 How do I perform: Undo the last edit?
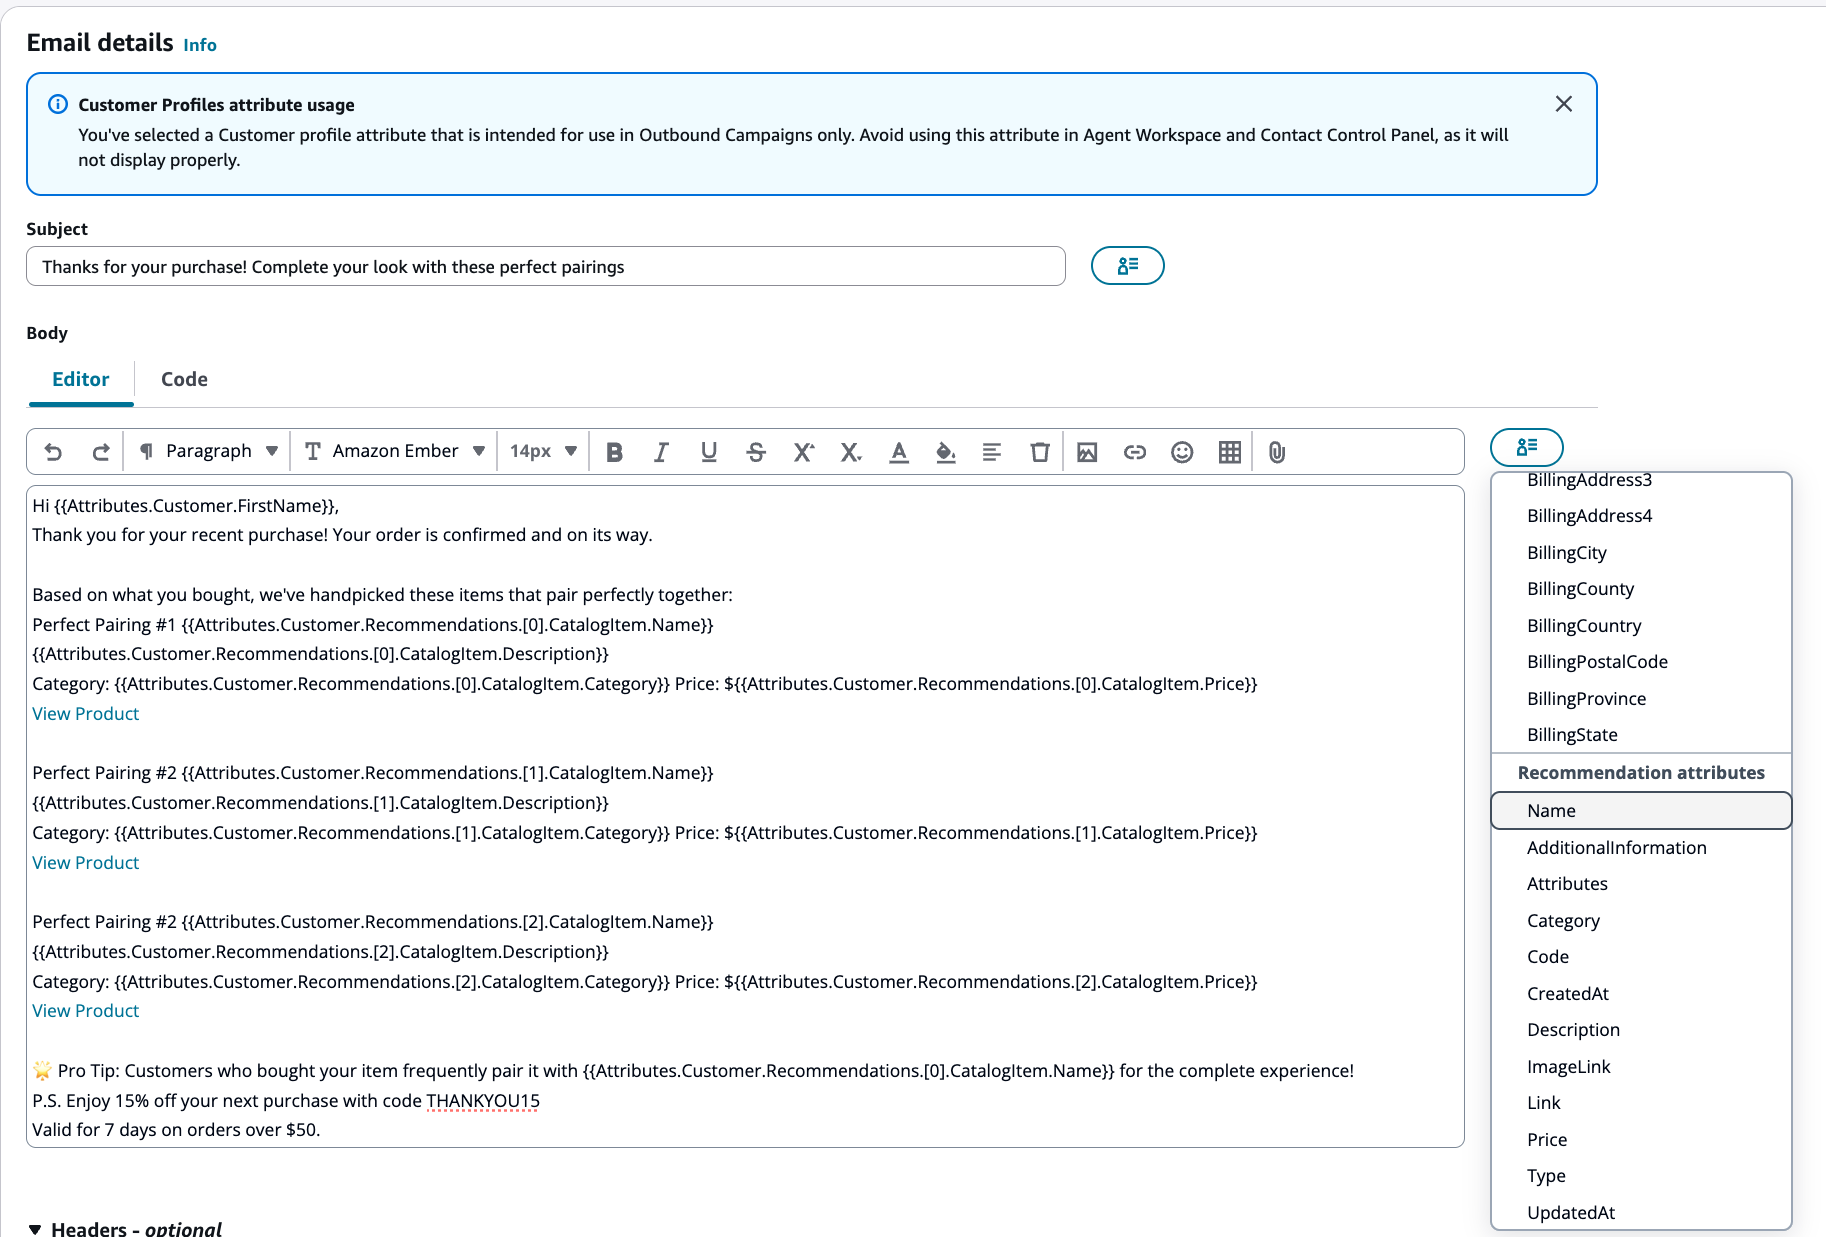53,452
